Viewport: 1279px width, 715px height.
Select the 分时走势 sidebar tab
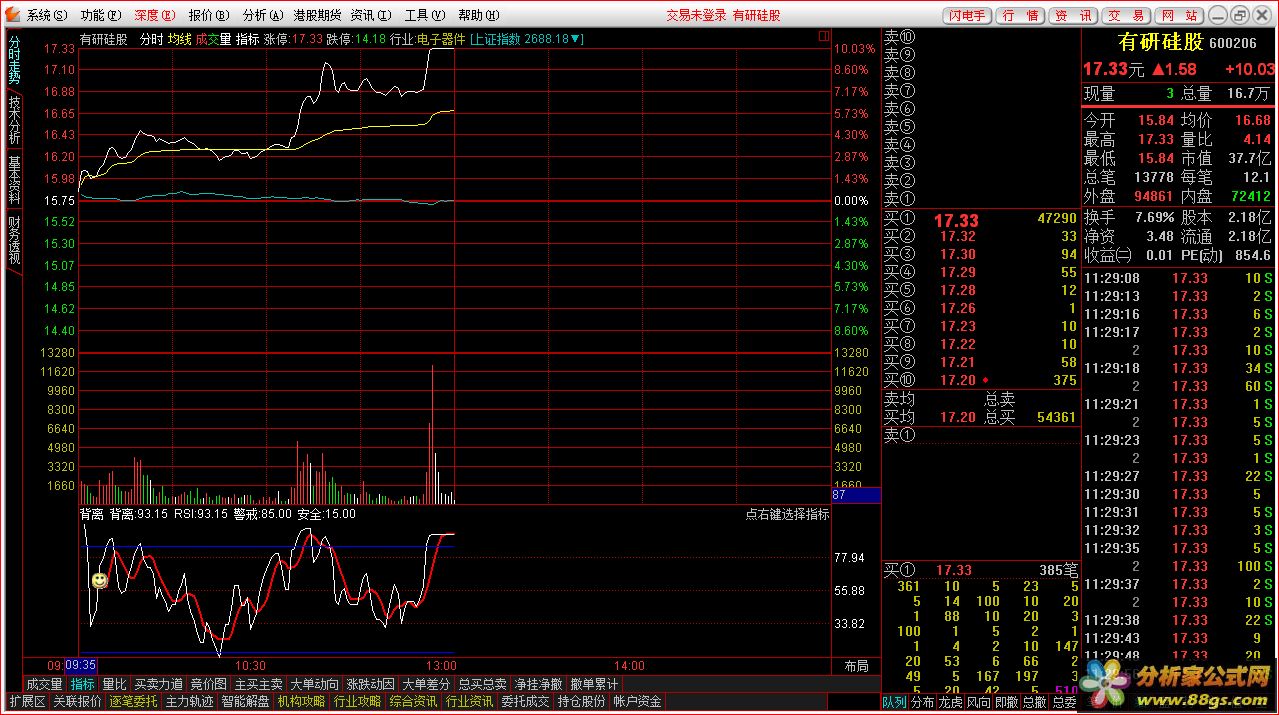tap(14, 59)
